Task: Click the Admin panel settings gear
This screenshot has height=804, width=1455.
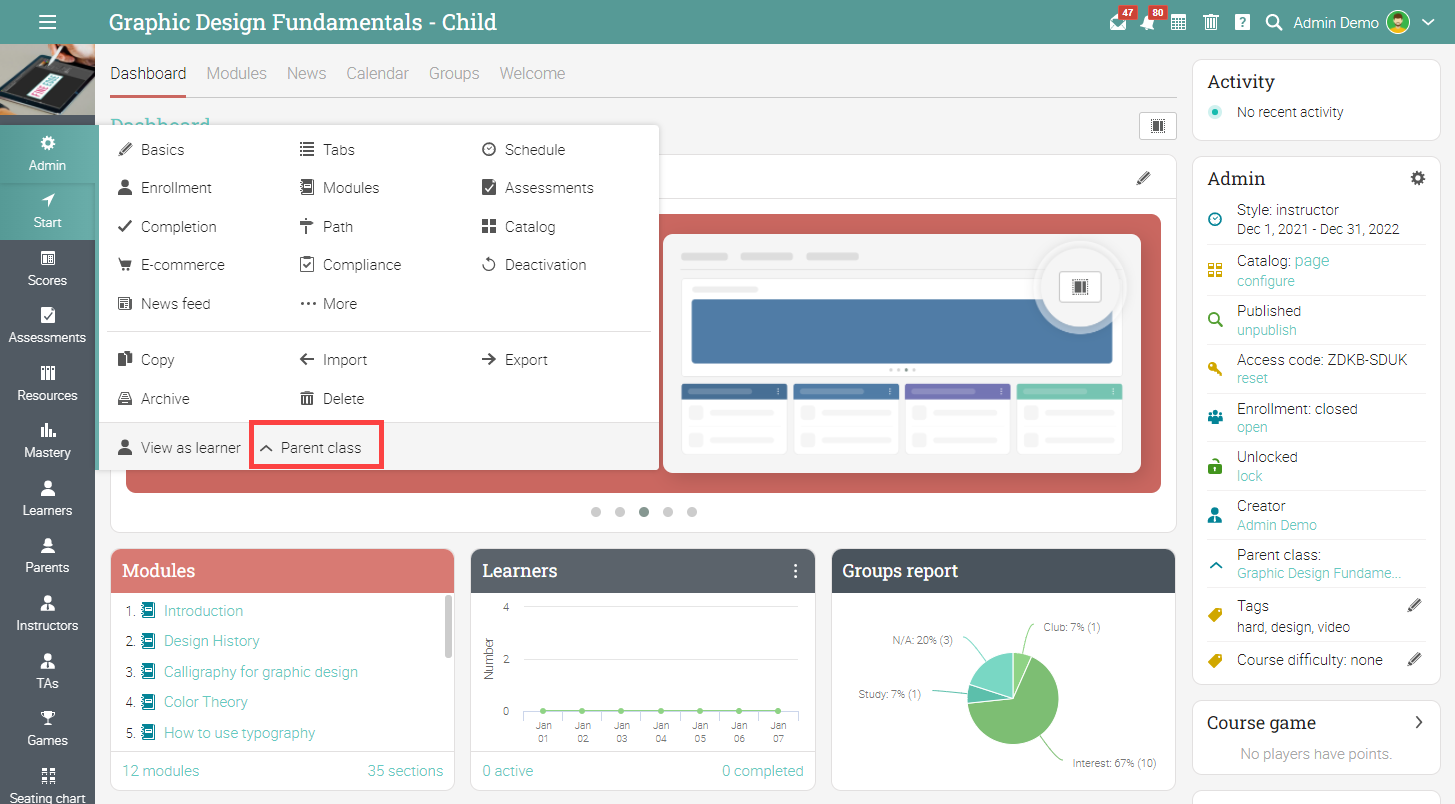Action: point(1417,178)
